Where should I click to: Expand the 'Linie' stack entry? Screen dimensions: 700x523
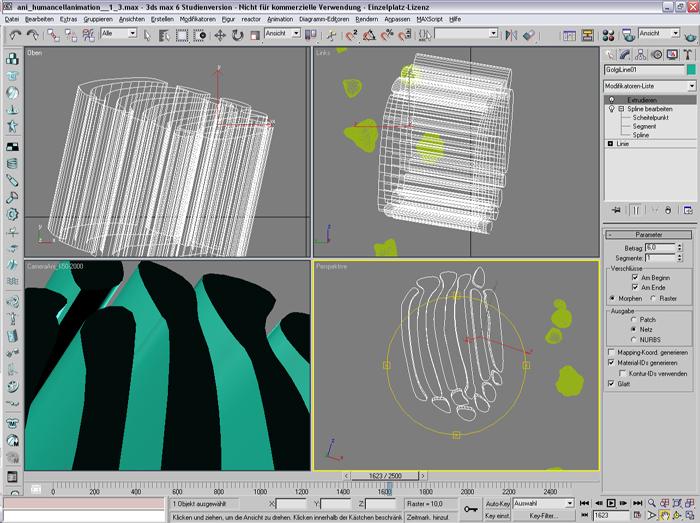tap(610, 144)
